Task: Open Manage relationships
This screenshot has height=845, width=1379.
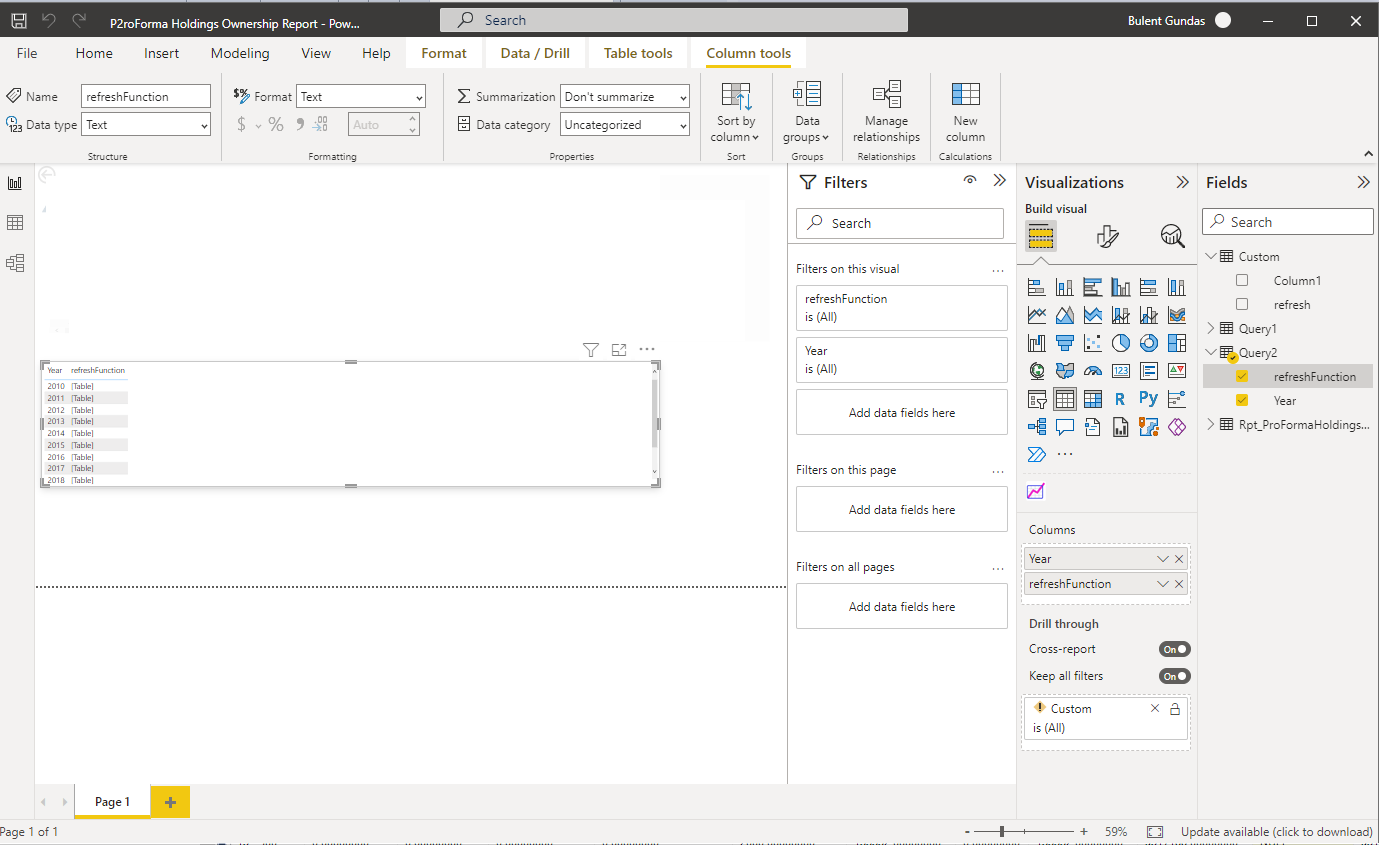Action: tap(886, 112)
